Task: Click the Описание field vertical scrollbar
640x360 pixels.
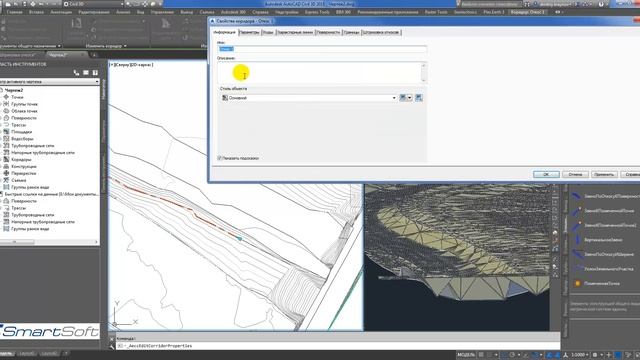Action: (424, 72)
